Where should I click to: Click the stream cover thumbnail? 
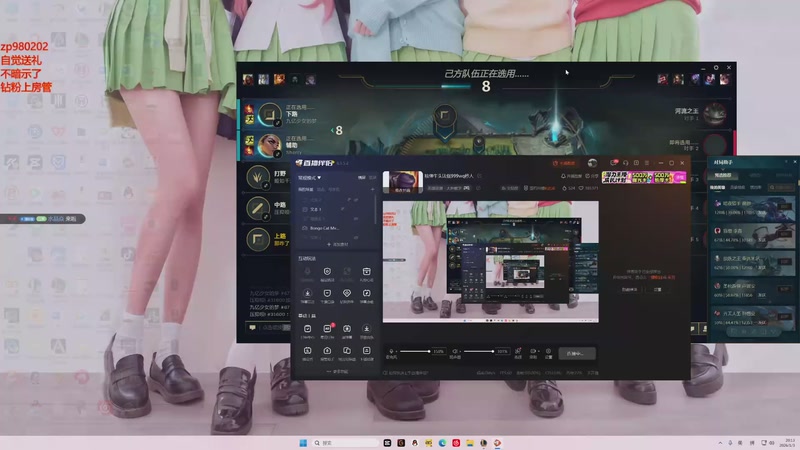[403, 182]
